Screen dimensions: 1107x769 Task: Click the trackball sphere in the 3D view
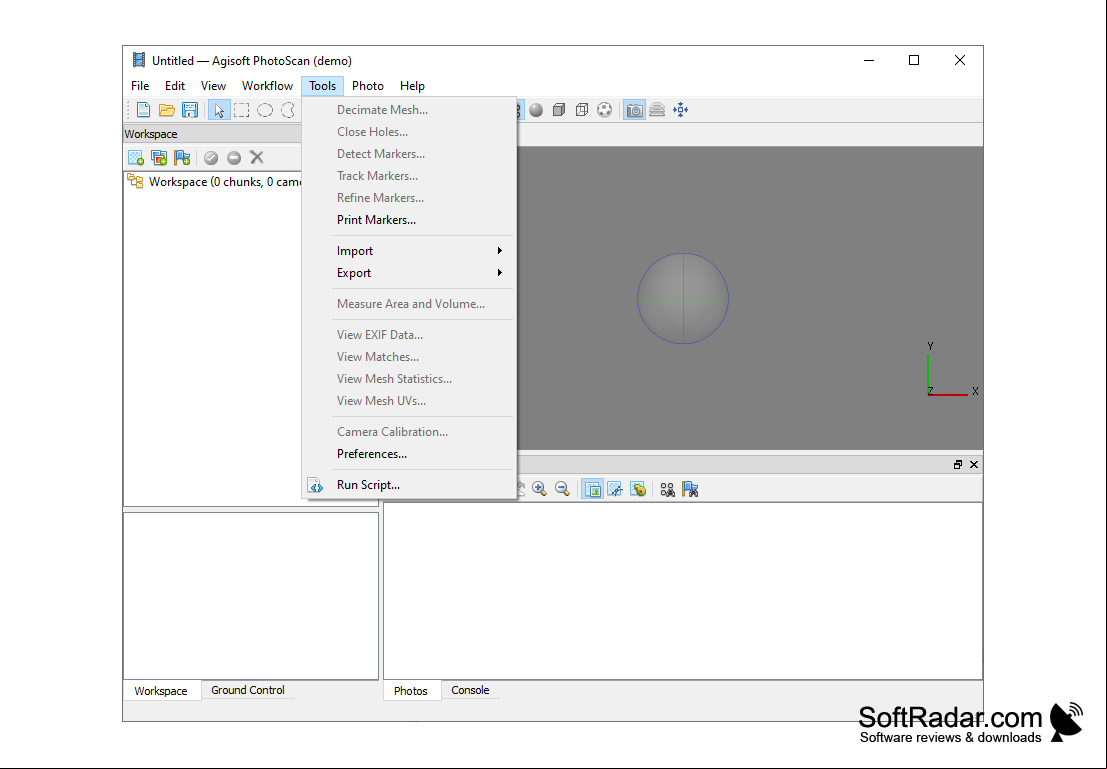point(683,299)
